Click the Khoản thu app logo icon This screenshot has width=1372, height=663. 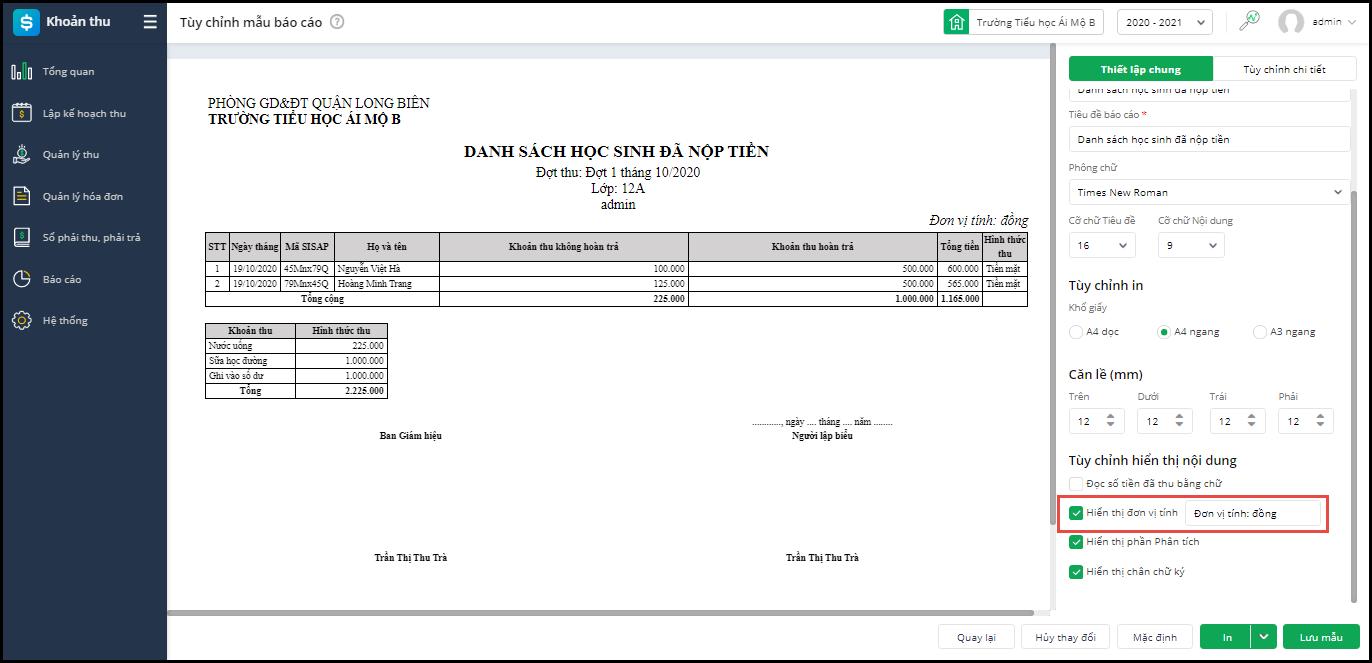pyautogui.click(x=26, y=22)
